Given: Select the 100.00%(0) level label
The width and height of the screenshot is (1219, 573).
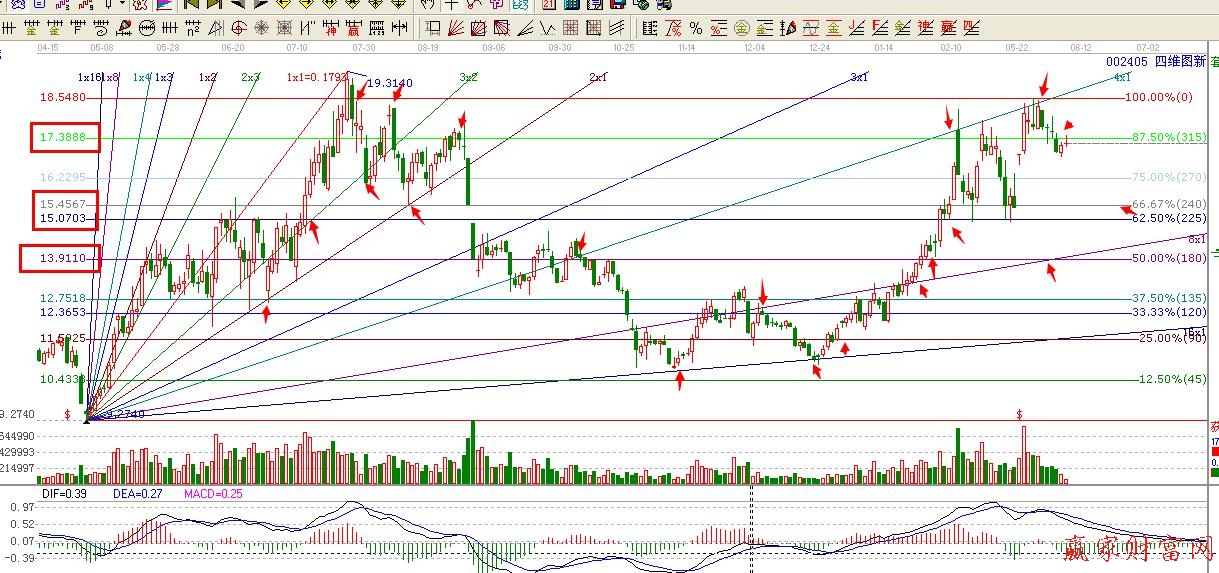Looking at the screenshot, I should click(x=1159, y=98).
